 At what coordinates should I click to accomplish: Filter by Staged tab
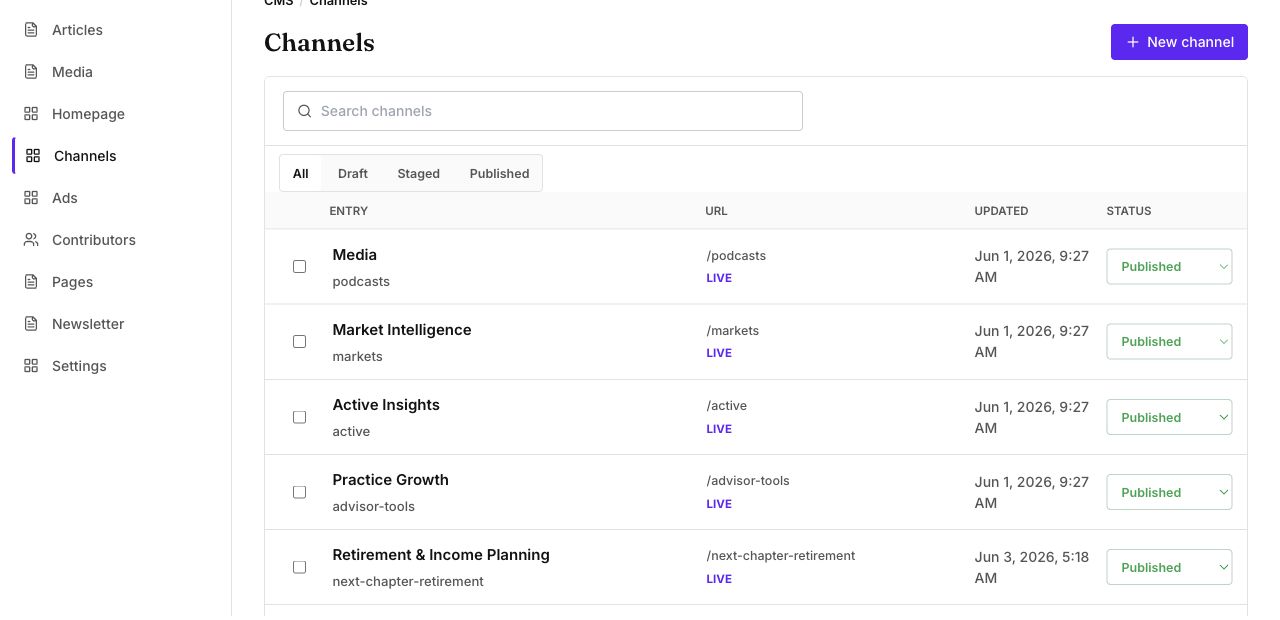click(x=418, y=173)
